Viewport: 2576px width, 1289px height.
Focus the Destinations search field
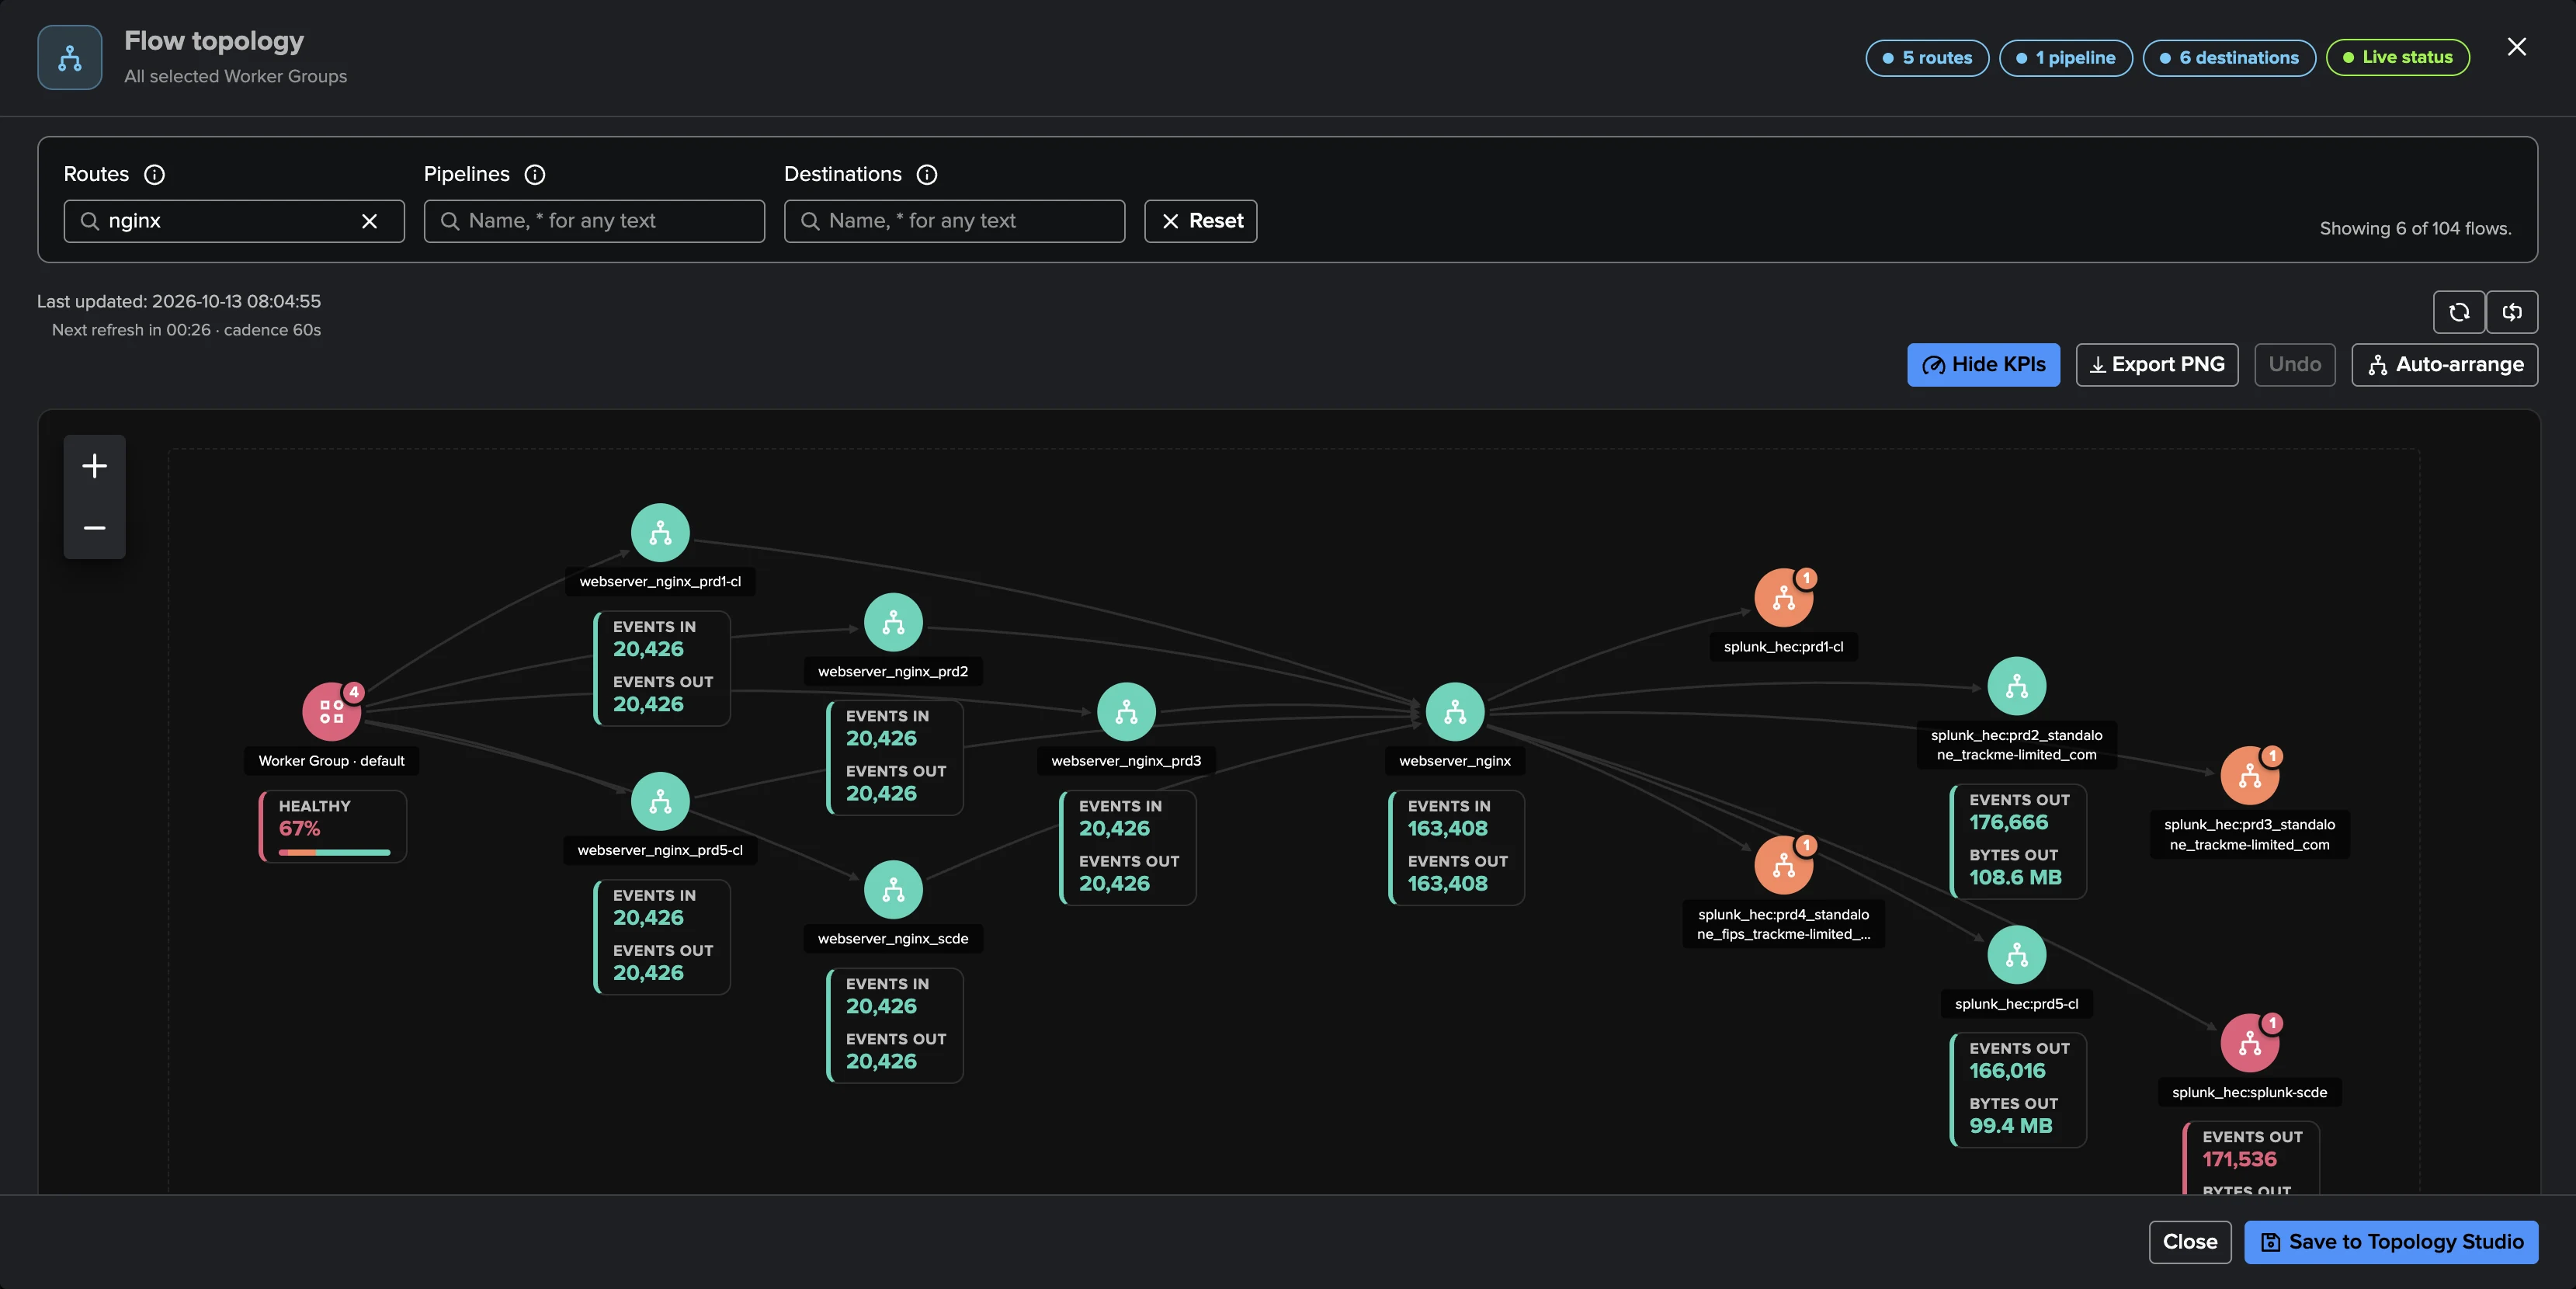(954, 221)
